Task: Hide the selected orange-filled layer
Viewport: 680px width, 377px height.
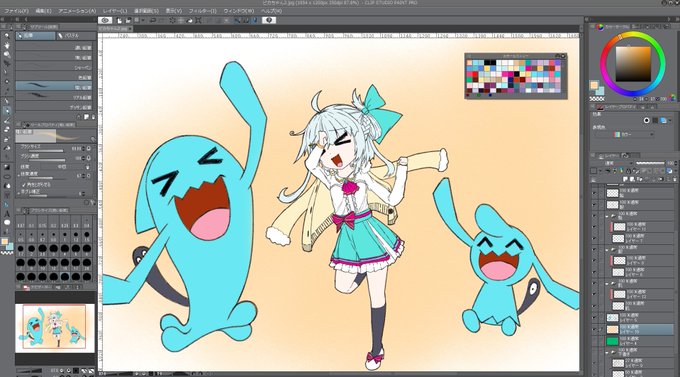Action: point(594,330)
